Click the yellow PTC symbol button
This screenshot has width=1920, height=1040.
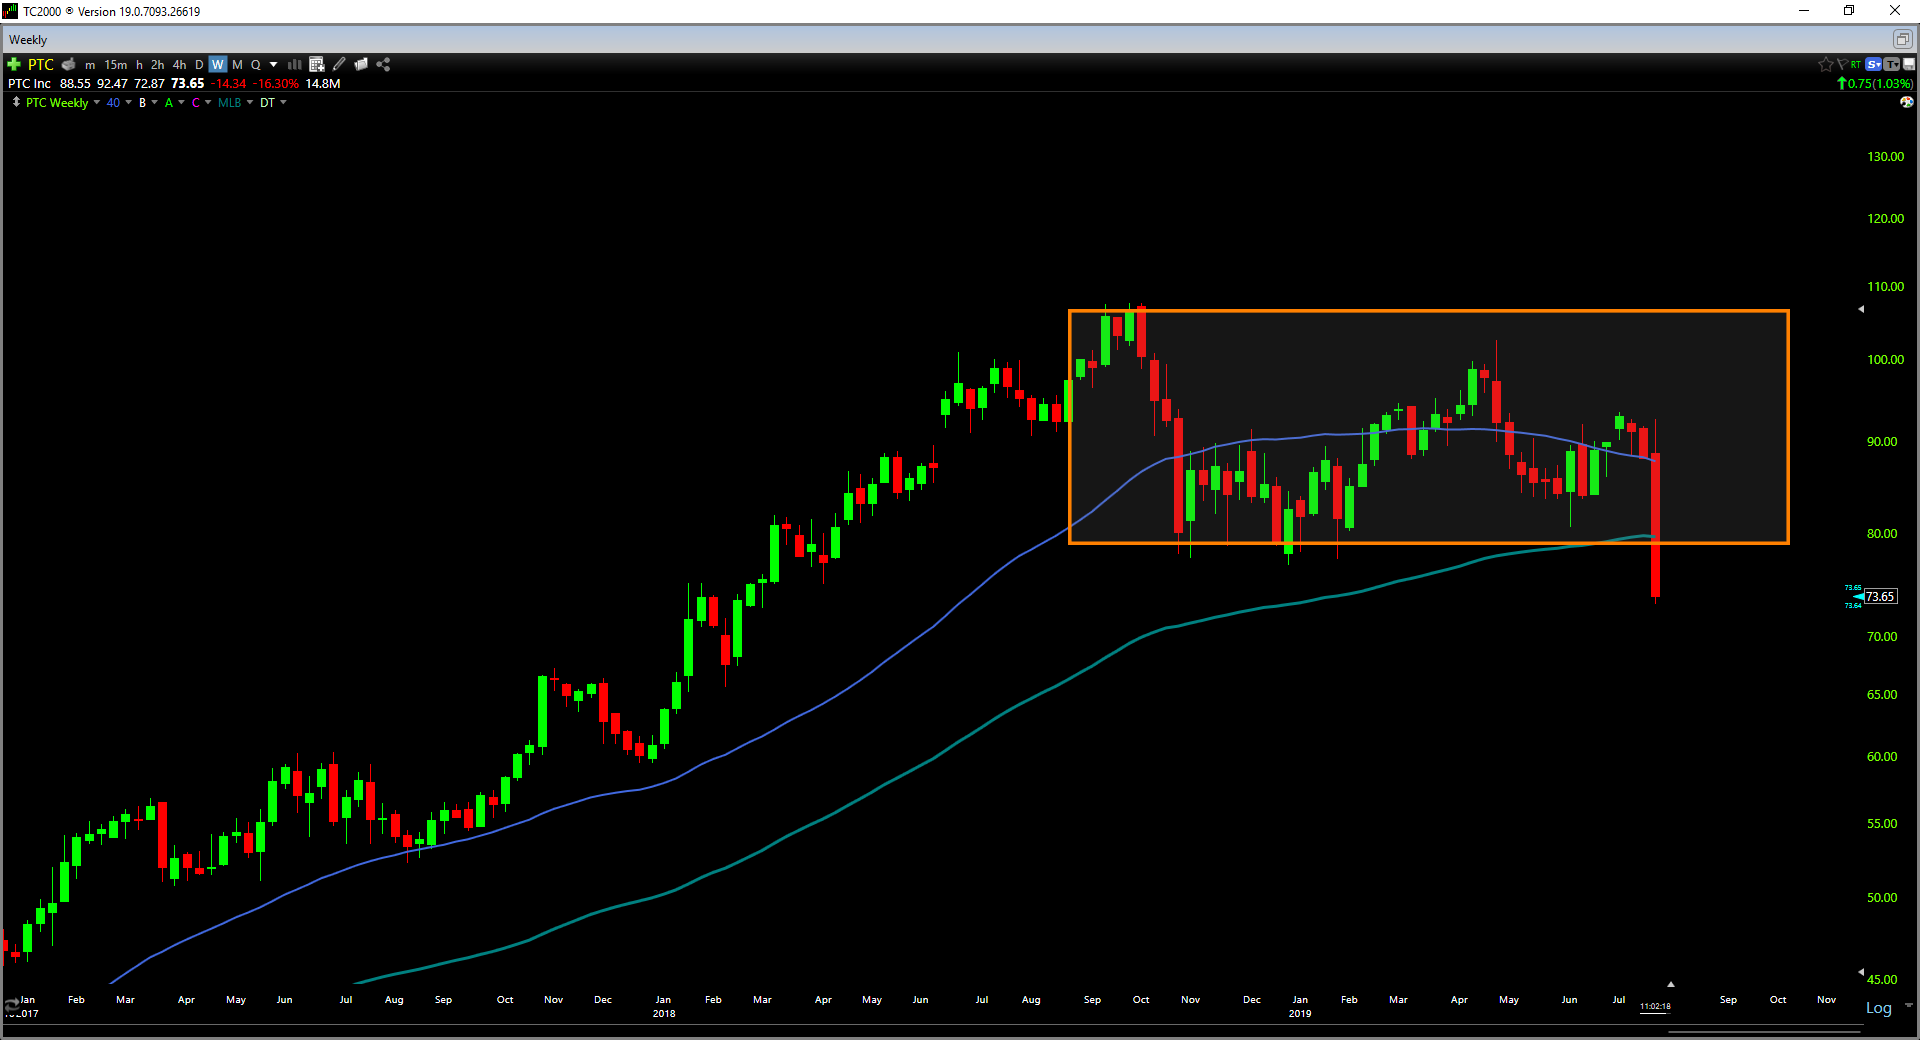41,65
